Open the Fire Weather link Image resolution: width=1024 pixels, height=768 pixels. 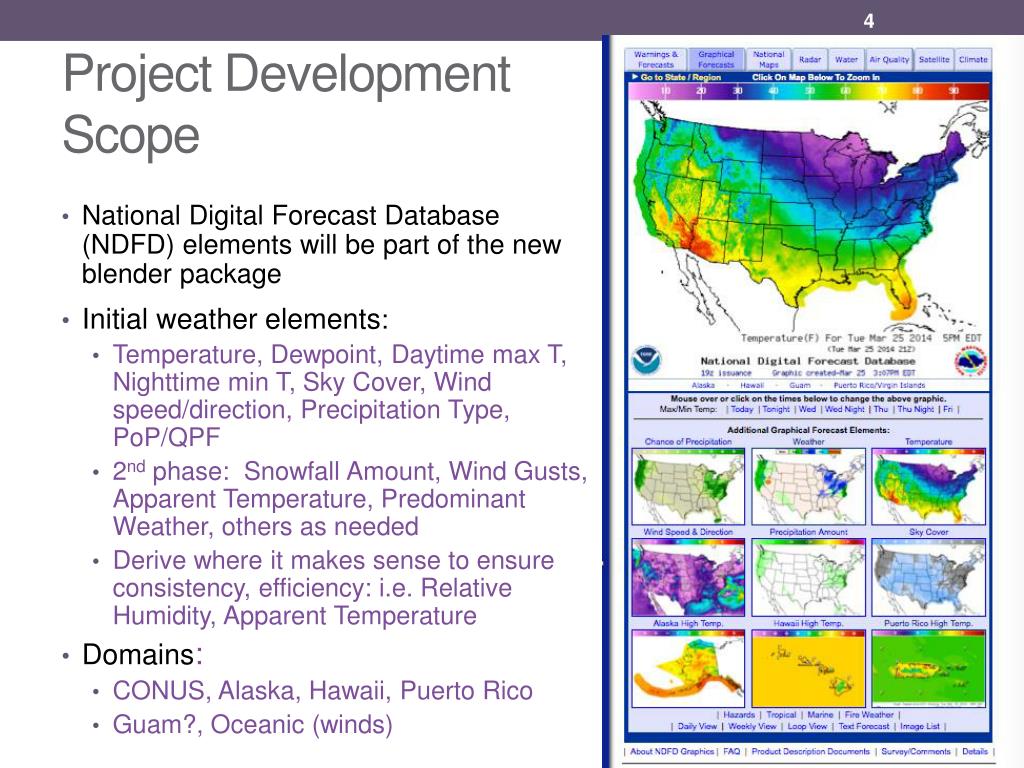point(869,714)
